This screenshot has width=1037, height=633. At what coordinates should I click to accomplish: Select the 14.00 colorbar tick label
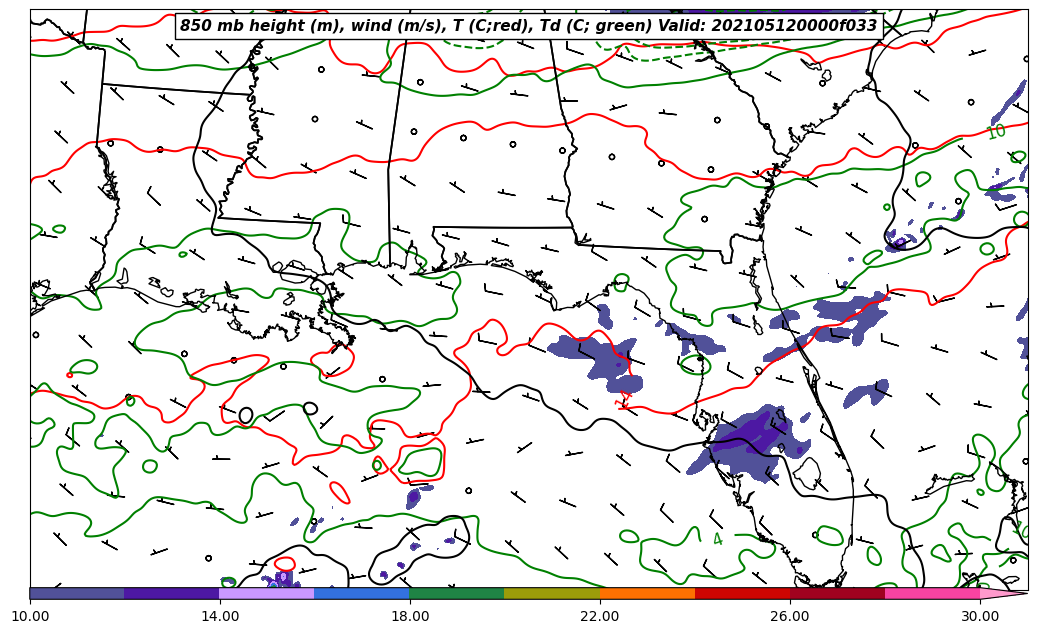(x=220, y=616)
